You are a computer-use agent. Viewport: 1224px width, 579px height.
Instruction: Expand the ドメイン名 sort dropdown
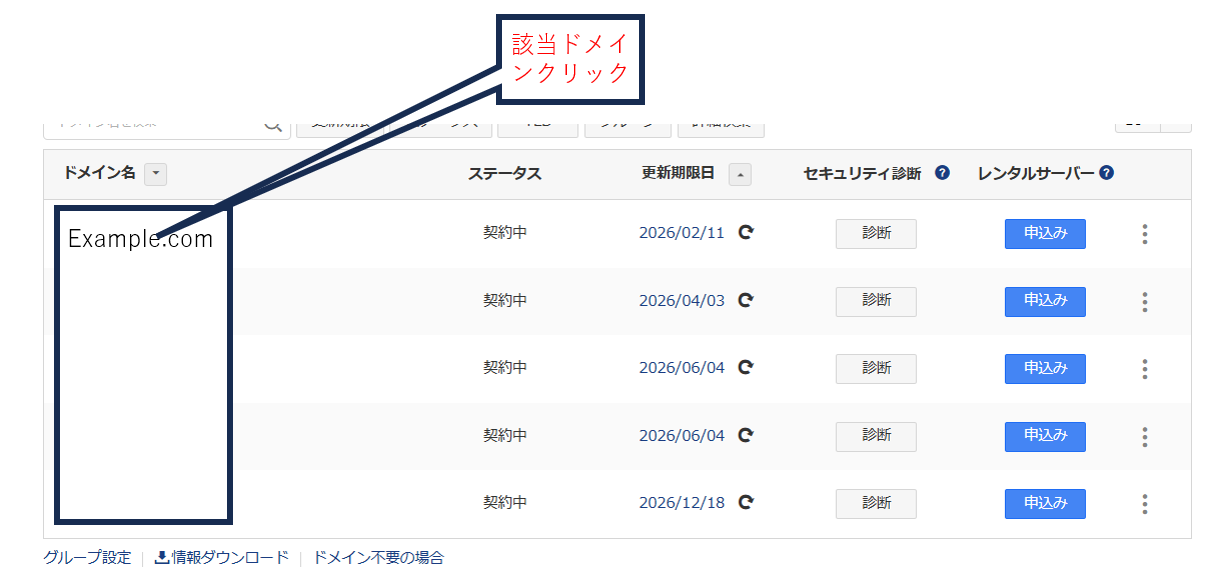[155, 174]
